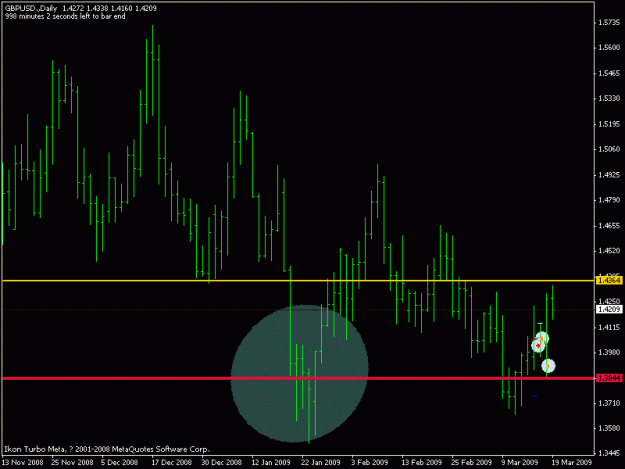Click the 1.5600 price axis label
This screenshot has width=625, height=469.
609,47
